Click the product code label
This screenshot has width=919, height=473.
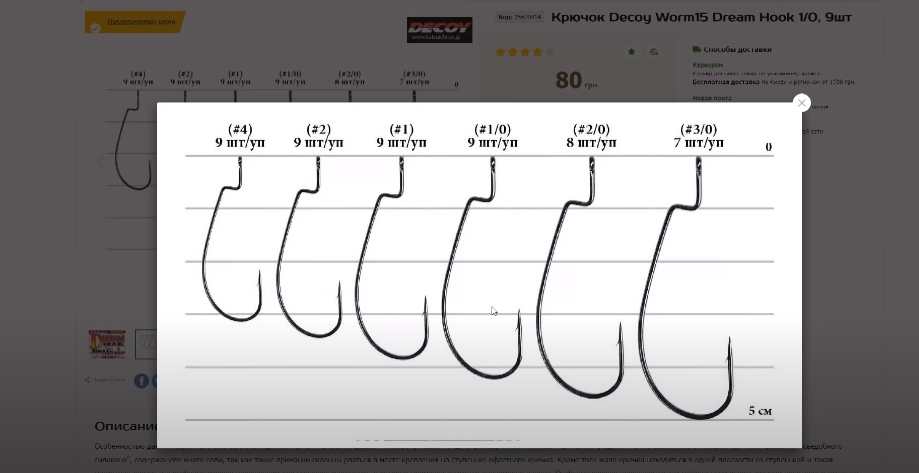tap(520, 17)
